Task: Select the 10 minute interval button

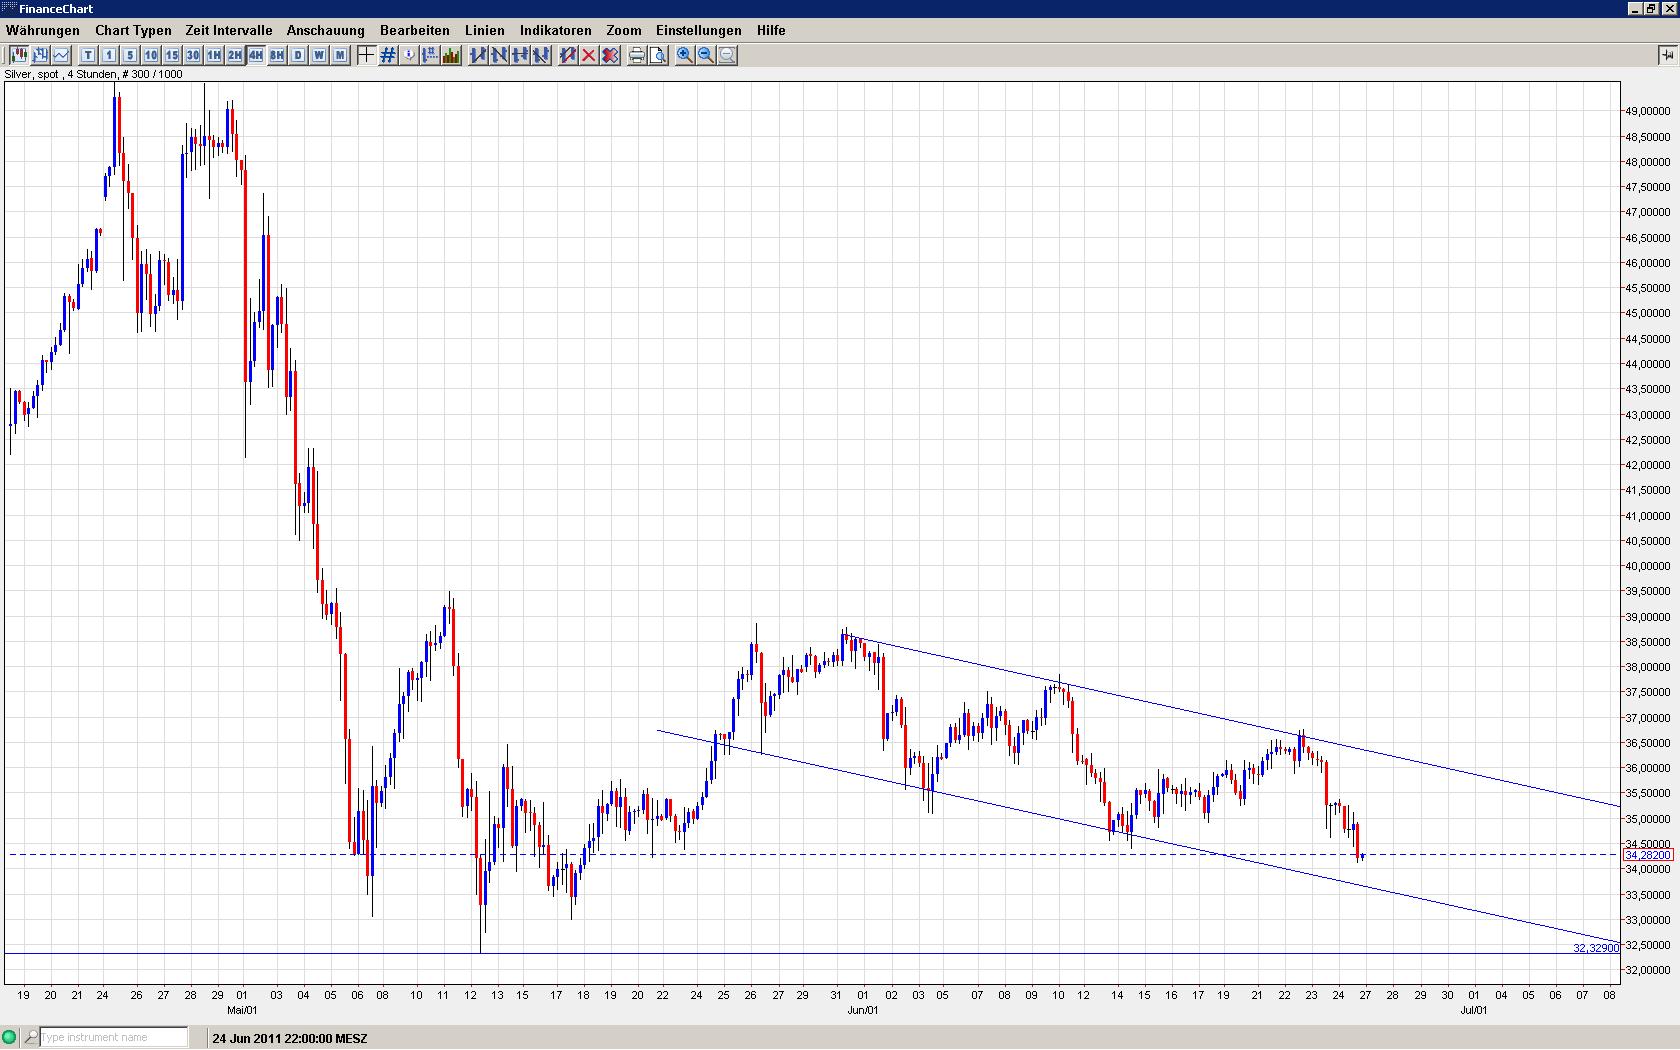Action: tap(151, 55)
